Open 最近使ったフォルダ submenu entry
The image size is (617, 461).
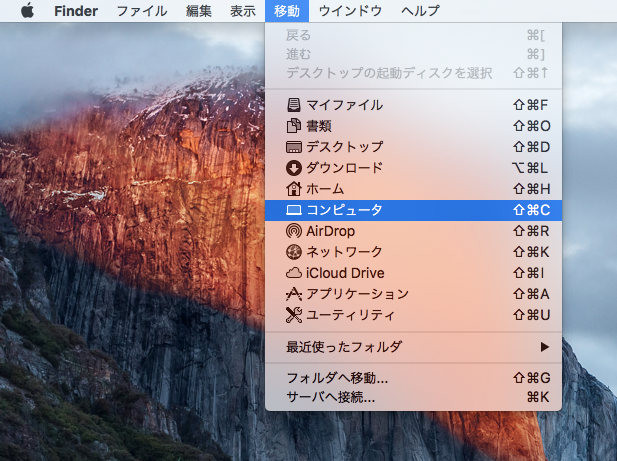point(414,347)
